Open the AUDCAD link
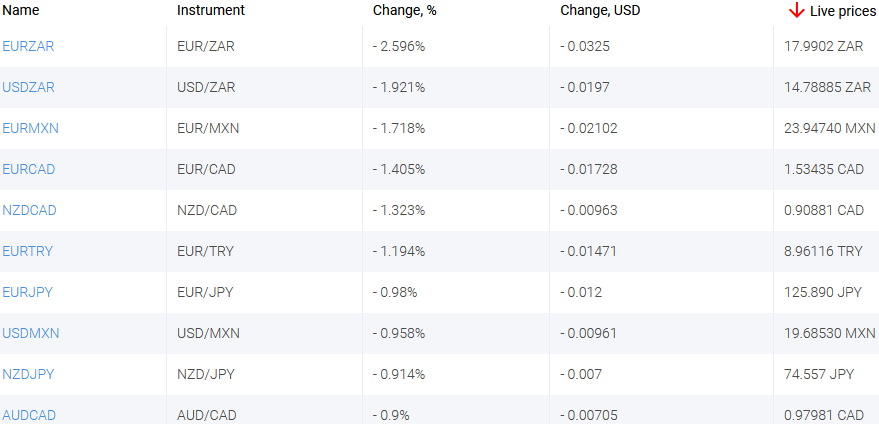Viewport: 879px width, 424px height. point(29,415)
